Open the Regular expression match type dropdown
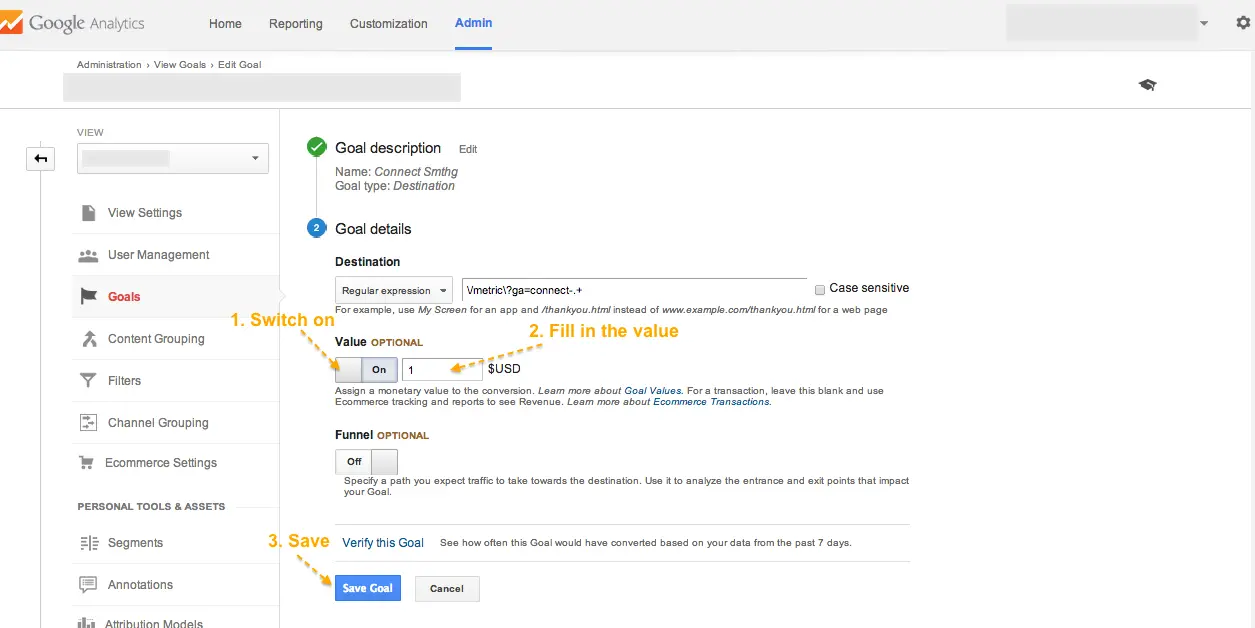1255x628 pixels. coord(394,291)
